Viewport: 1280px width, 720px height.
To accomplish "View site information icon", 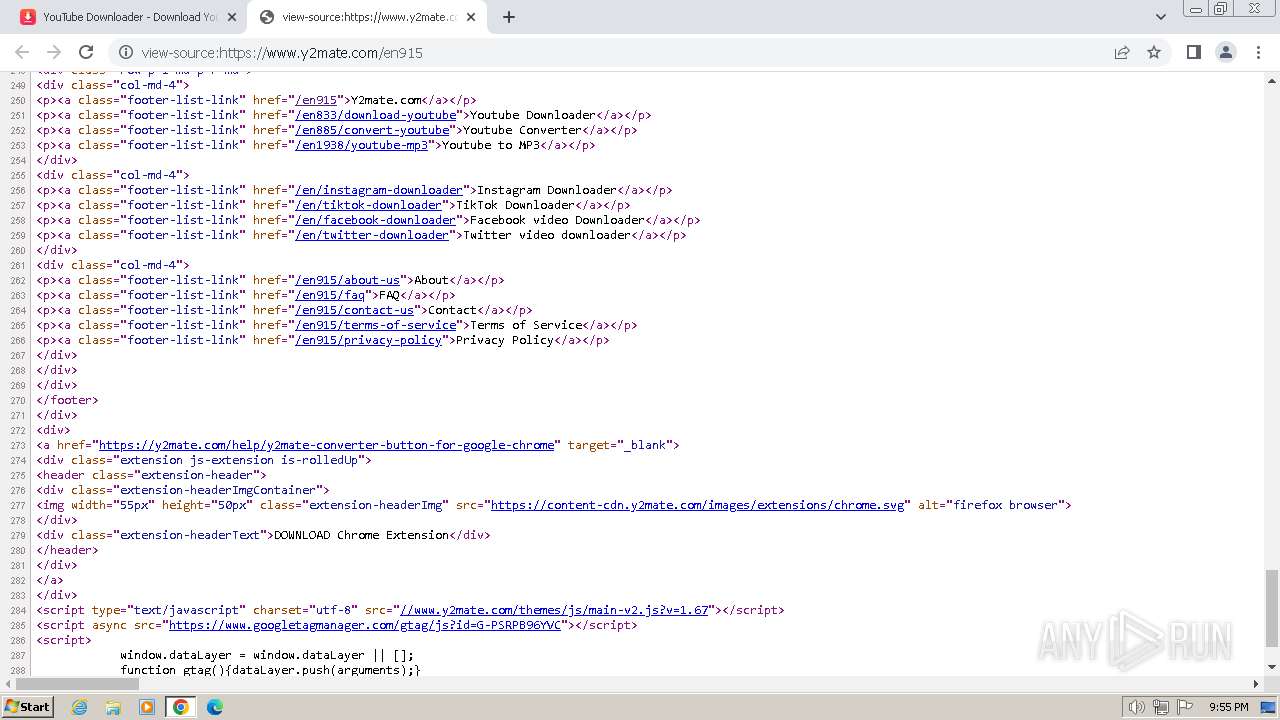I will coord(125,53).
